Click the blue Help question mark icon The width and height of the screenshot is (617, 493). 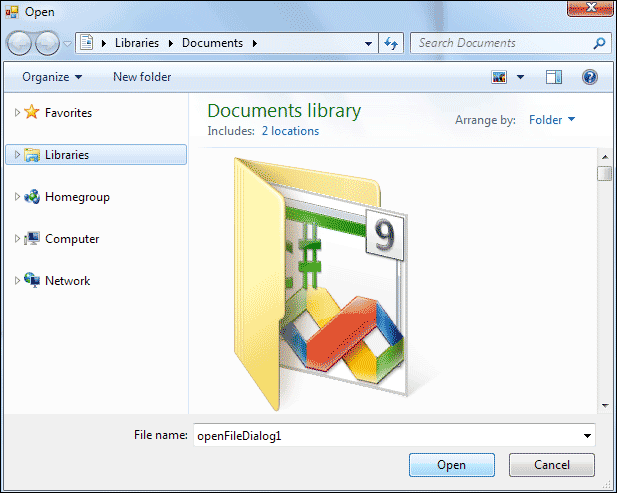click(x=589, y=77)
